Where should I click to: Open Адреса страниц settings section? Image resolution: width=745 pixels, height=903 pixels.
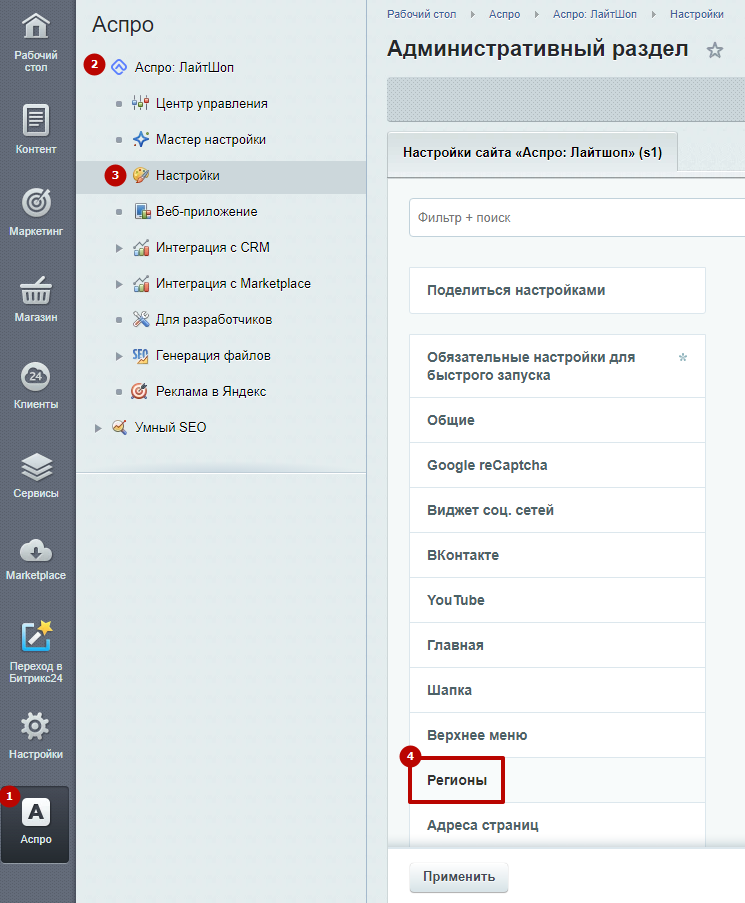[x=557, y=825]
